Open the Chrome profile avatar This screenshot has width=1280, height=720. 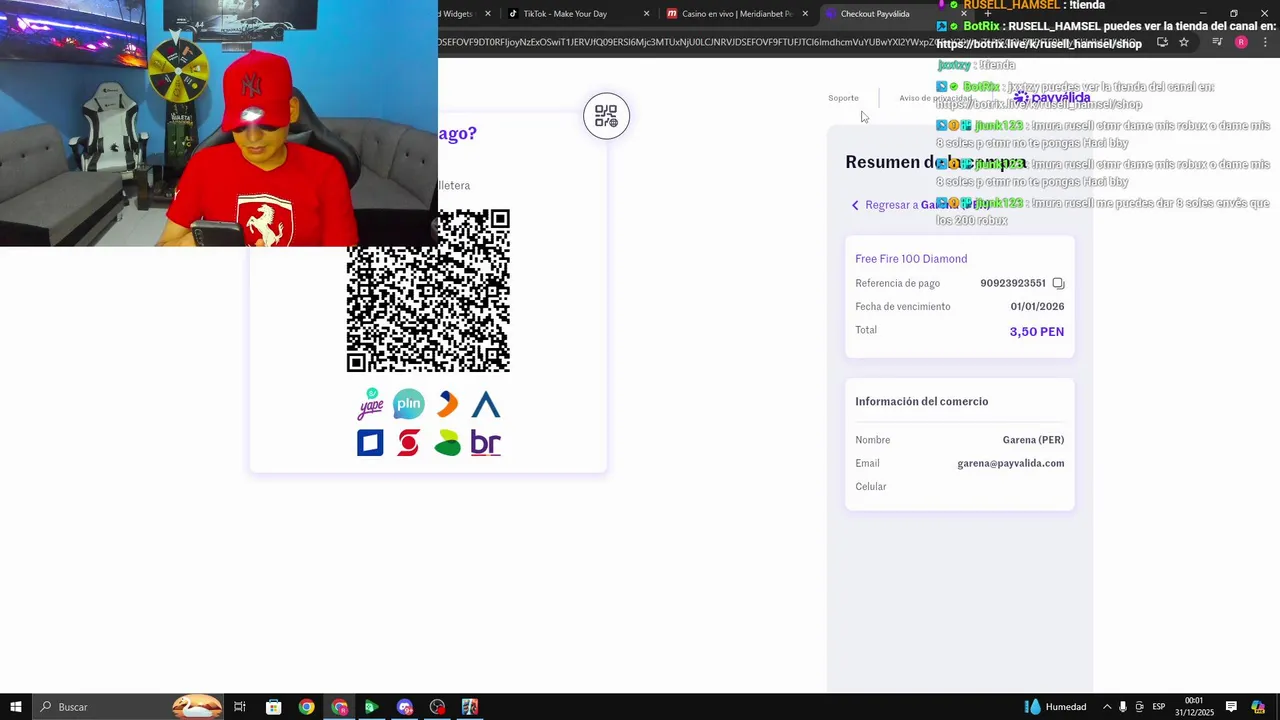(x=1241, y=42)
